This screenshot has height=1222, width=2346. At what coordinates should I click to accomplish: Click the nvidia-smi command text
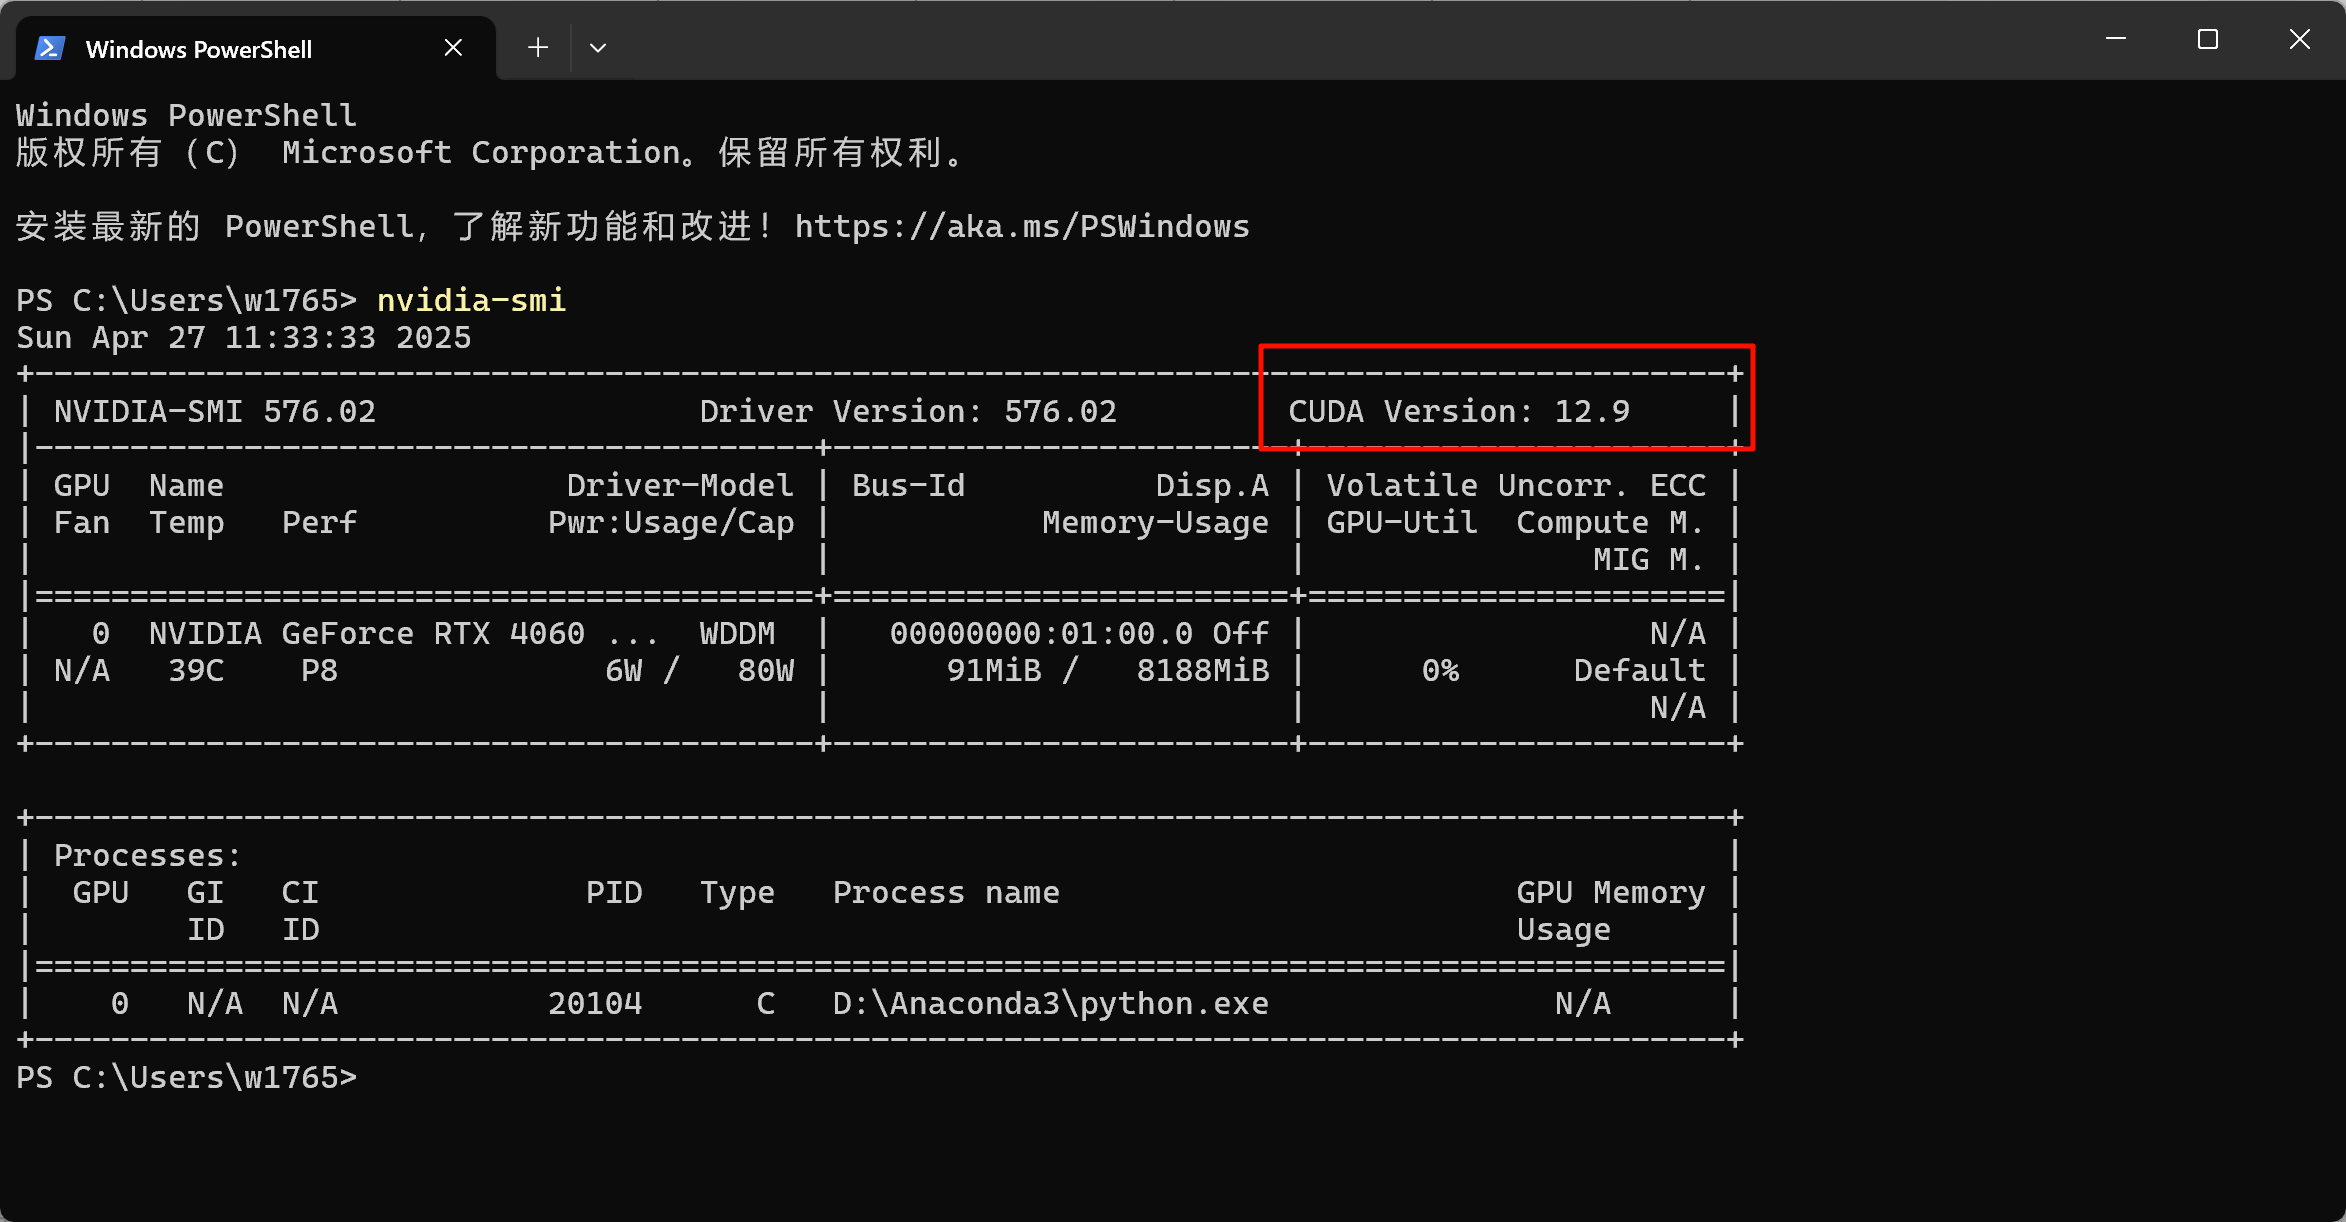(470, 299)
